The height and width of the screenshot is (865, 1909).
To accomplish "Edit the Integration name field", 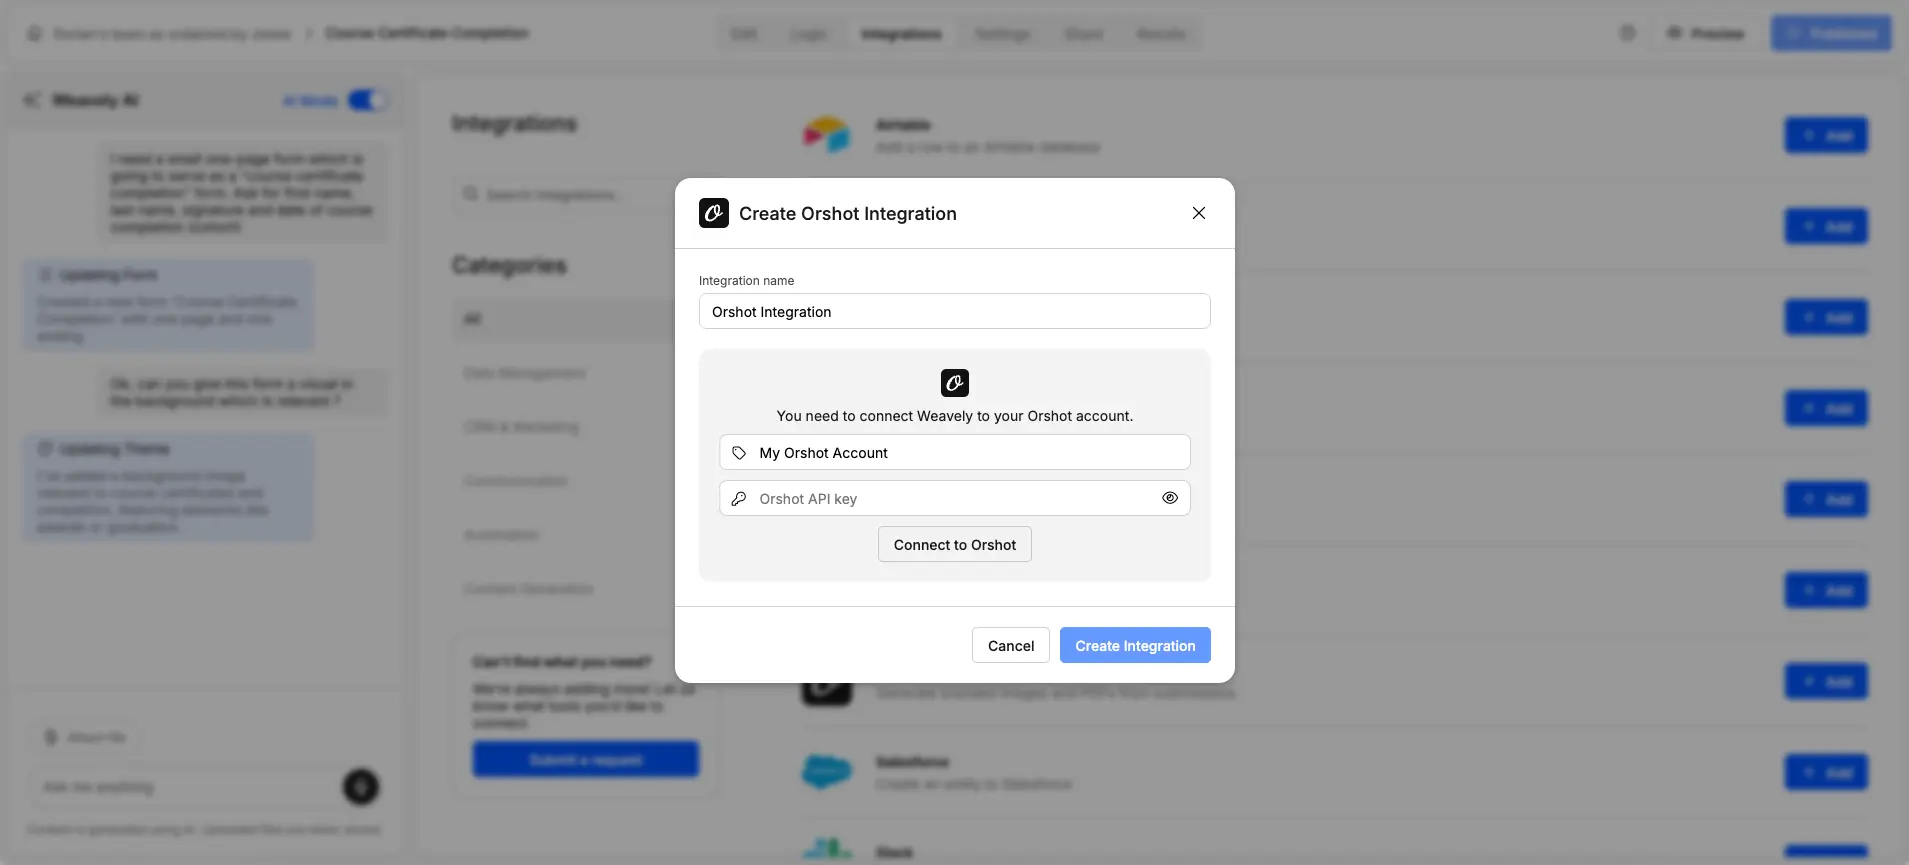I will [954, 311].
